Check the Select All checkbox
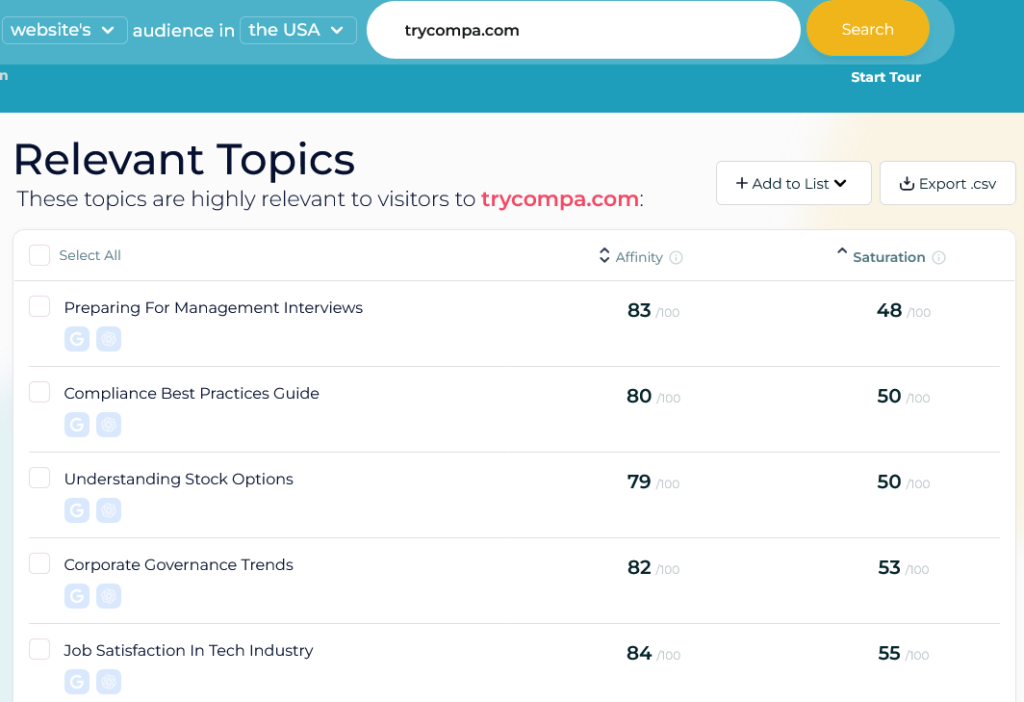Screen dimensions: 1024x702 [39, 255]
